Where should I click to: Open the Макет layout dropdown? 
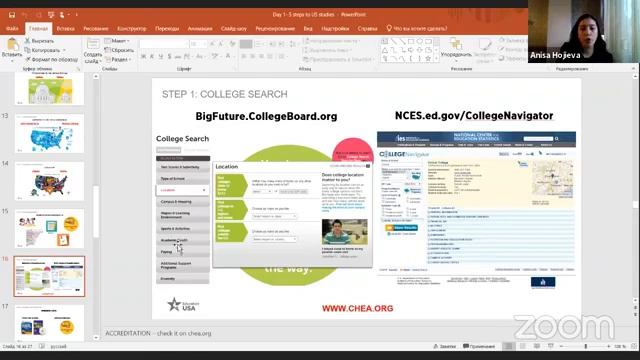click(x=117, y=41)
